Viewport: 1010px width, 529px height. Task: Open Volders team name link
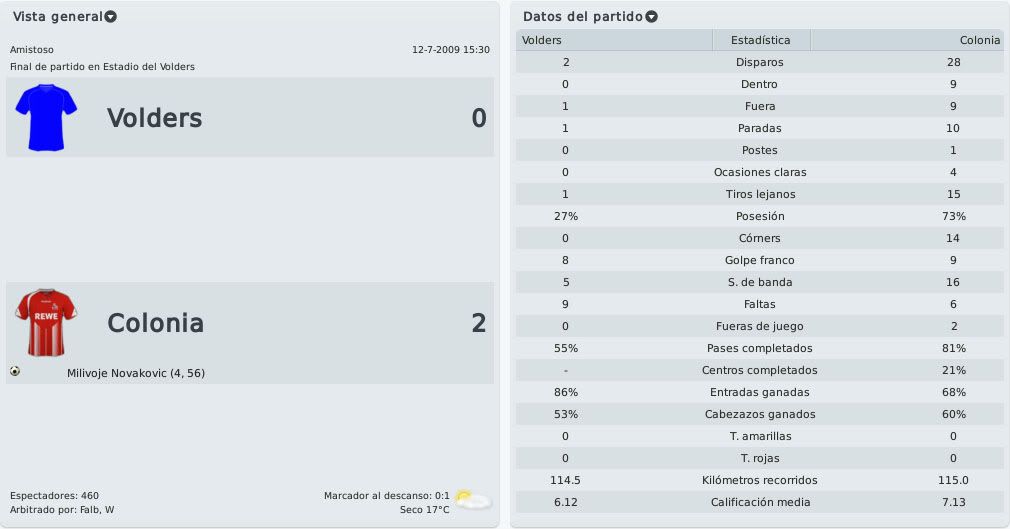click(x=155, y=118)
